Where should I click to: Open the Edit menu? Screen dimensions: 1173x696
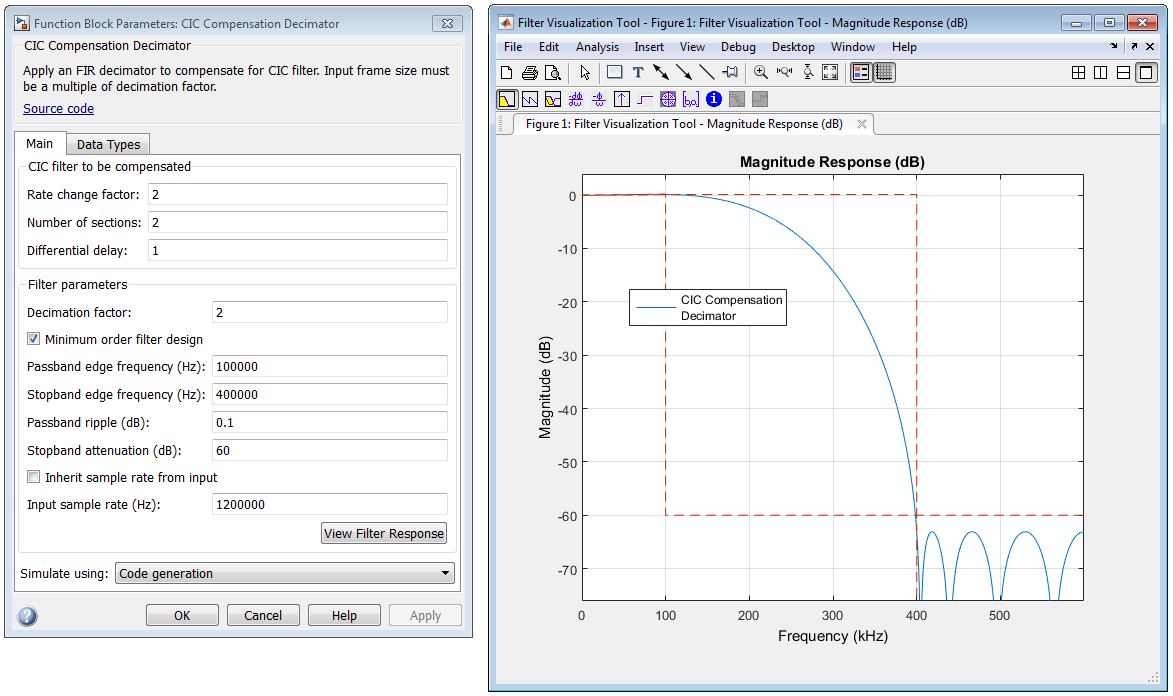pyautogui.click(x=548, y=46)
